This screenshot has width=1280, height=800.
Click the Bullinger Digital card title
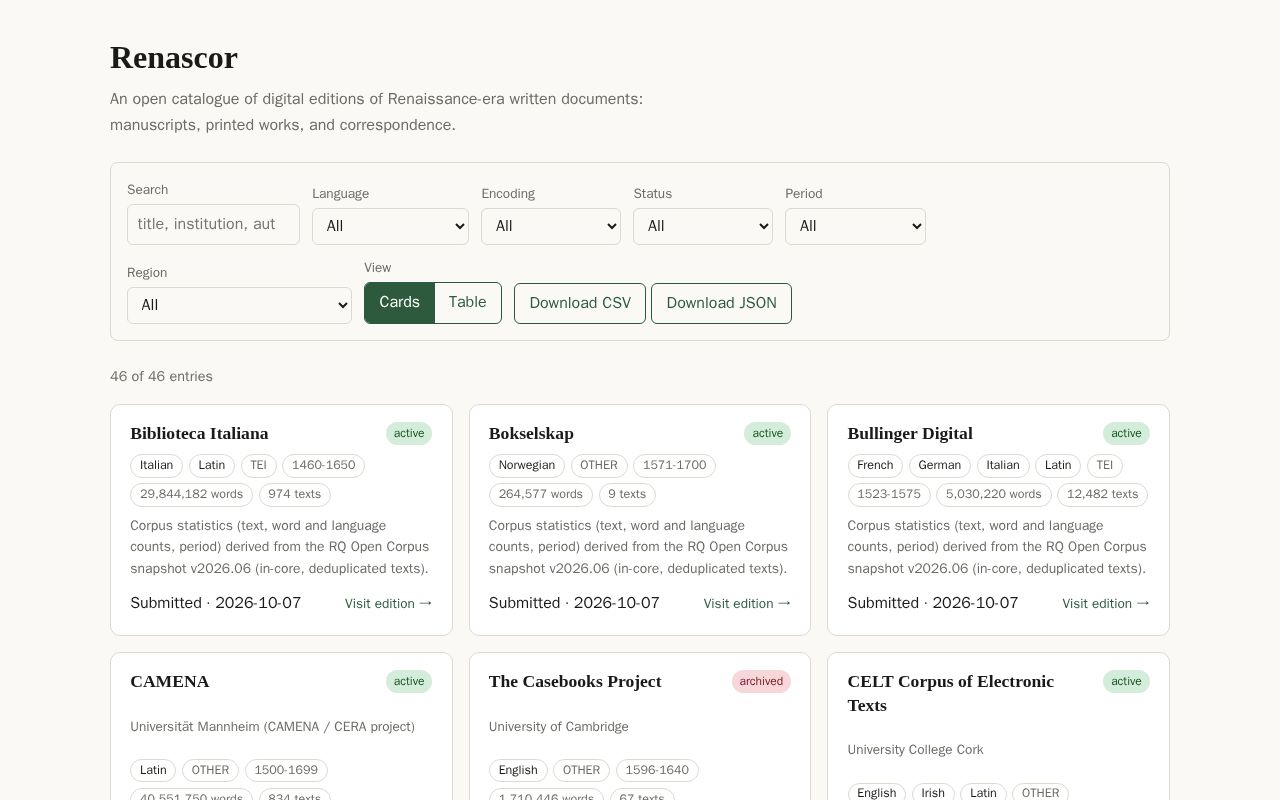click(x=910, y=433)
